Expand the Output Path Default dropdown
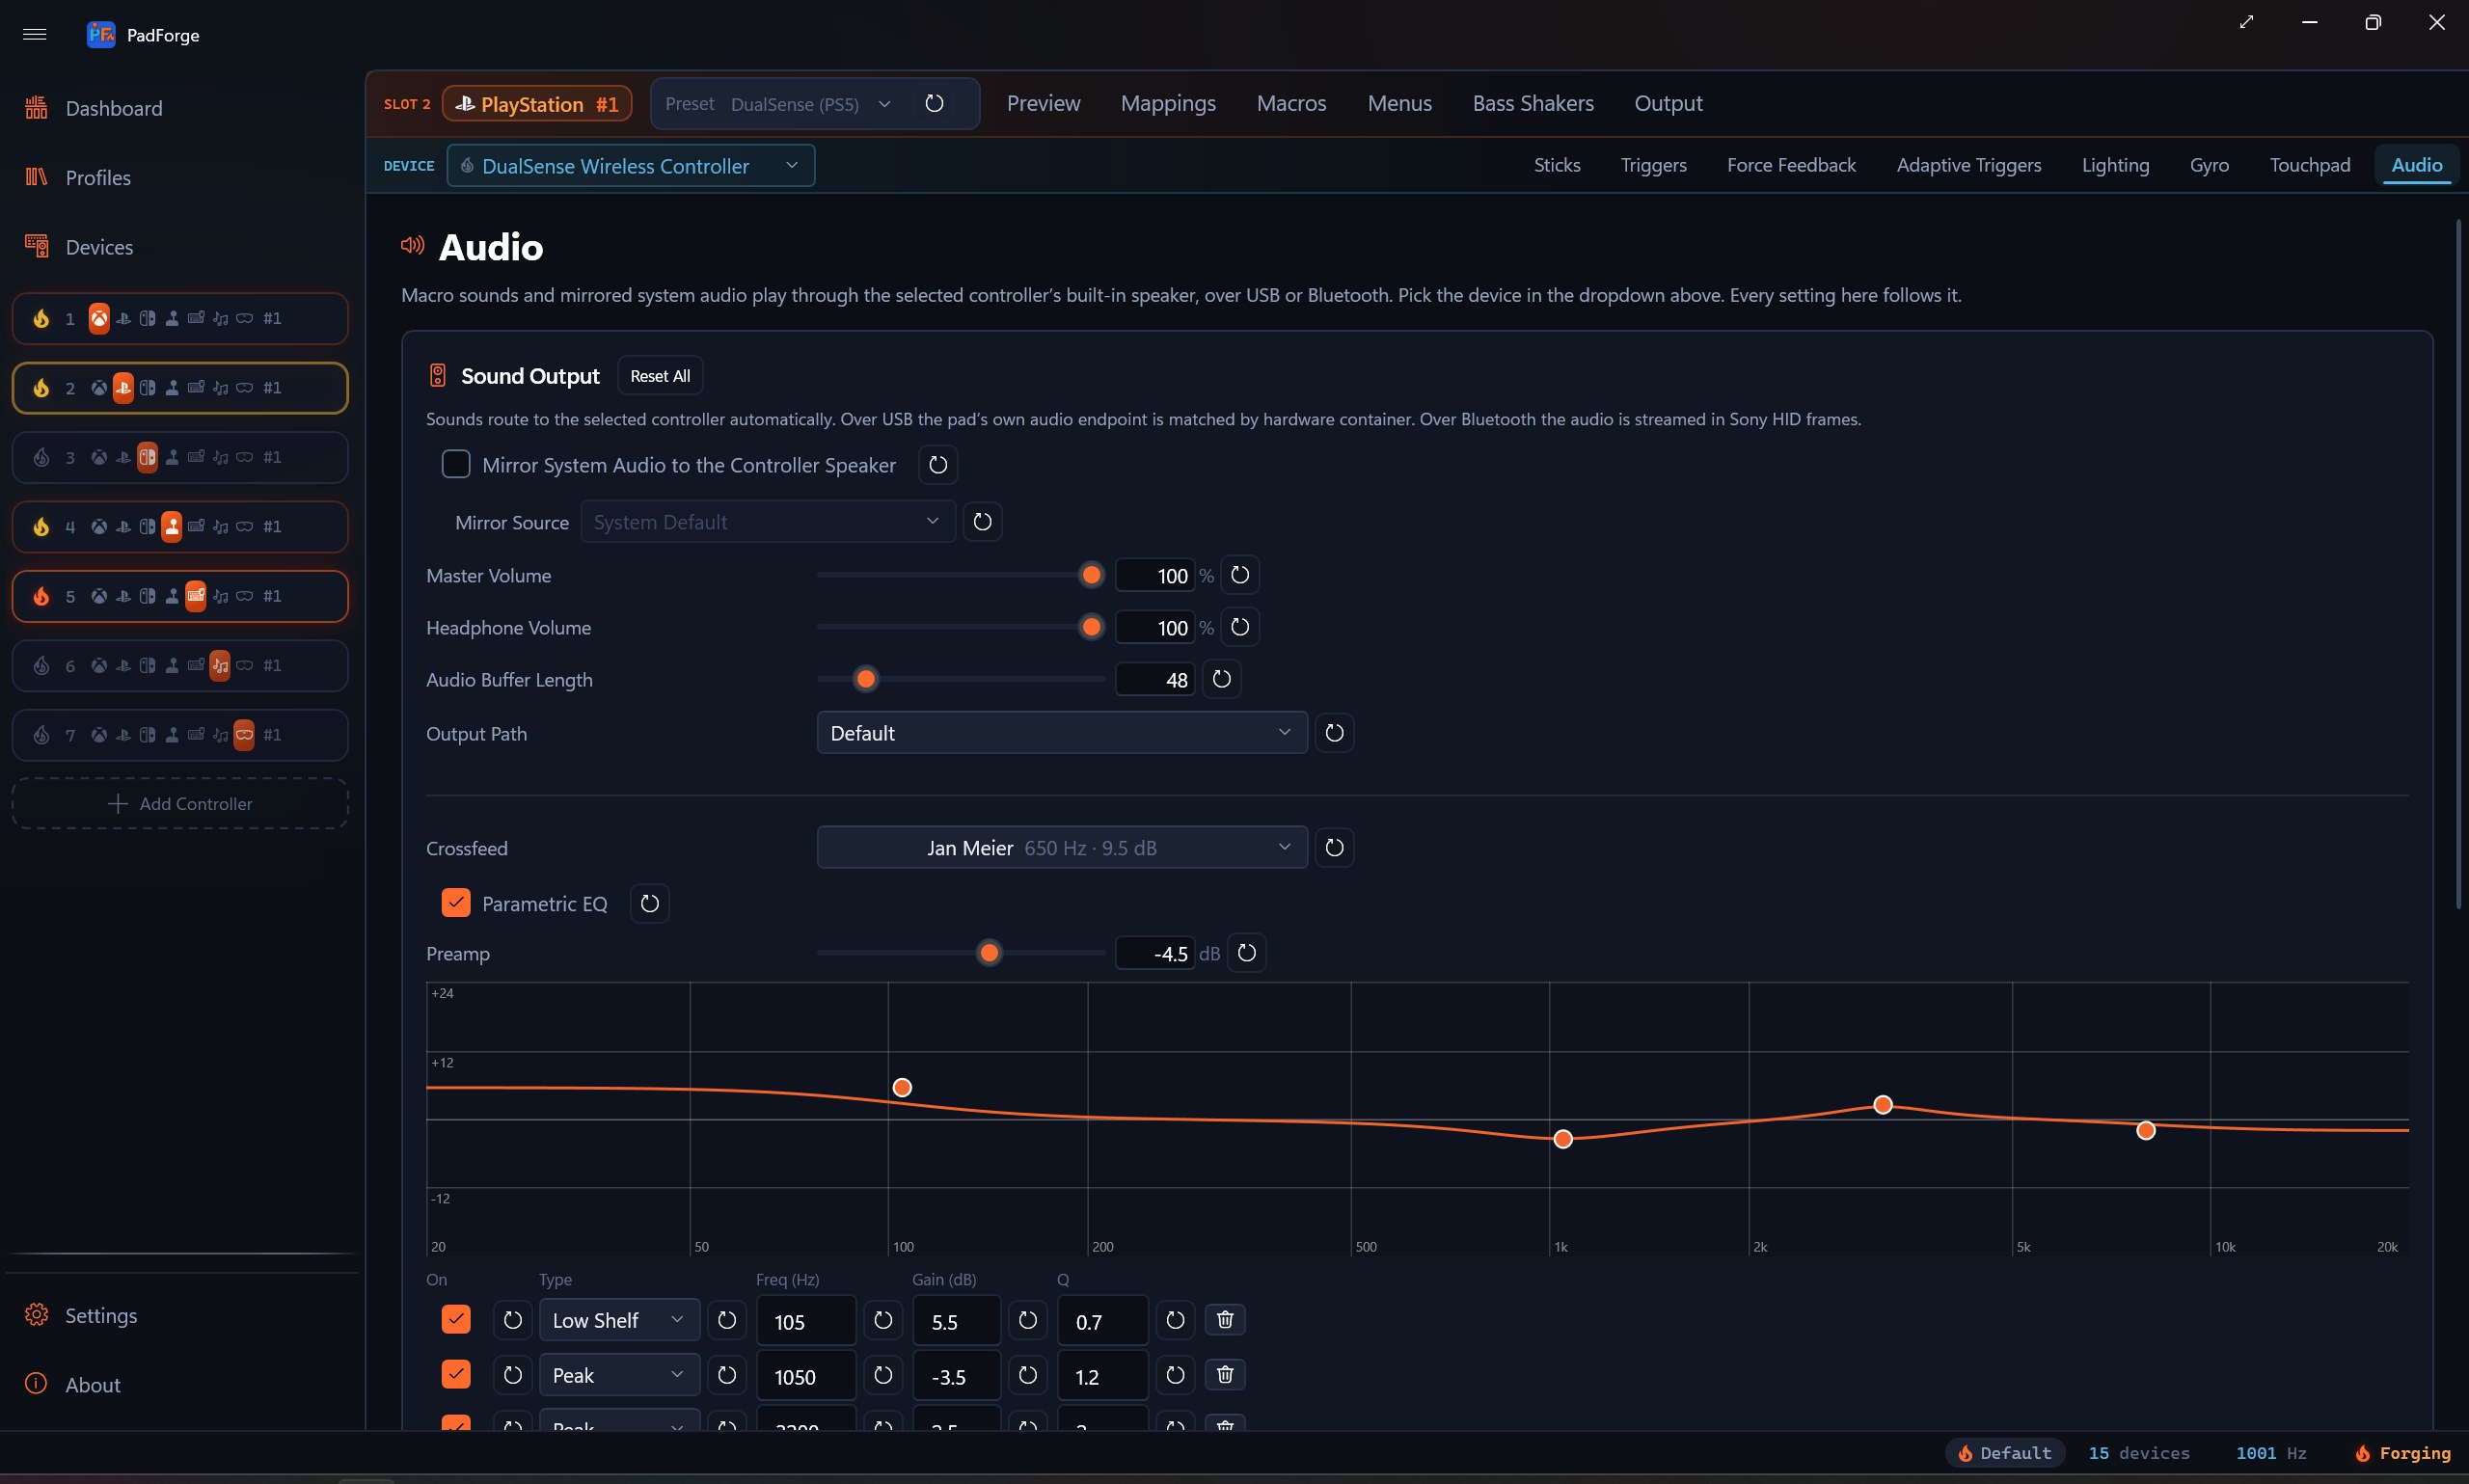Viewport: 2469px width, 1484px height. click(x=1062, y=733)
